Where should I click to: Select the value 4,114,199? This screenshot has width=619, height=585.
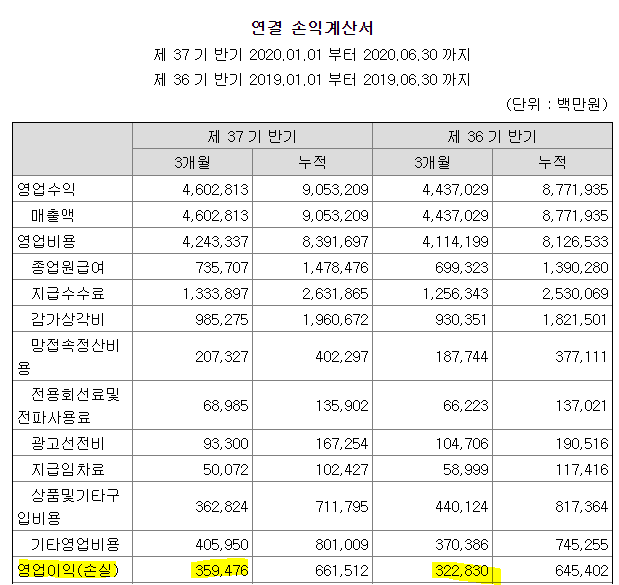coord(456,242)
